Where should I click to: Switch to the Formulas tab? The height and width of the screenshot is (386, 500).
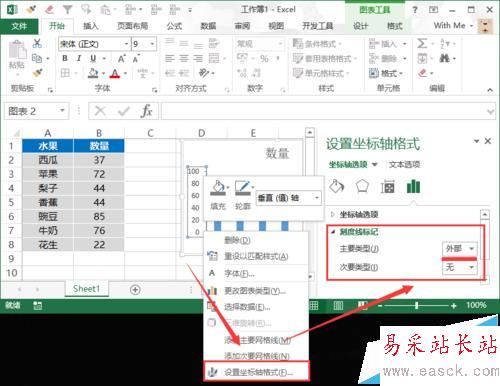pos(174,26)
